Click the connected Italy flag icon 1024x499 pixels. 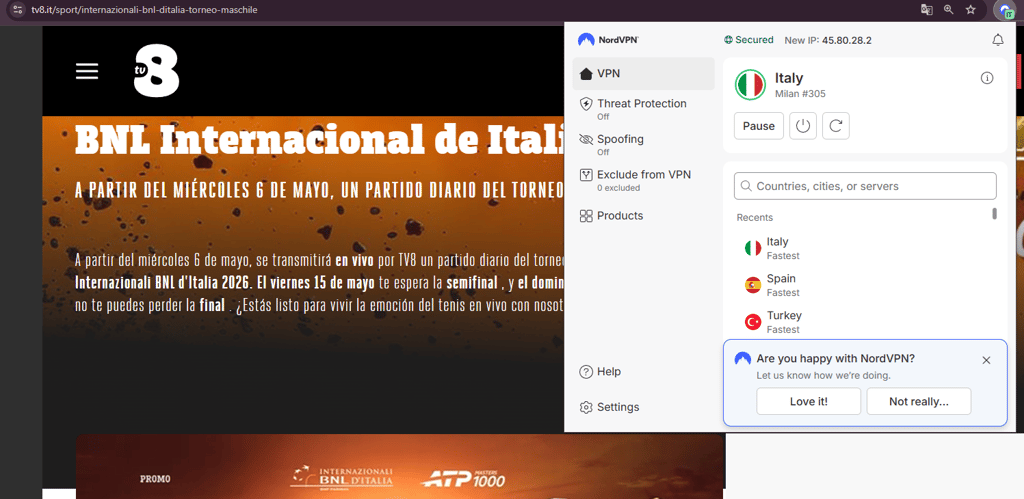coord(750,85)
